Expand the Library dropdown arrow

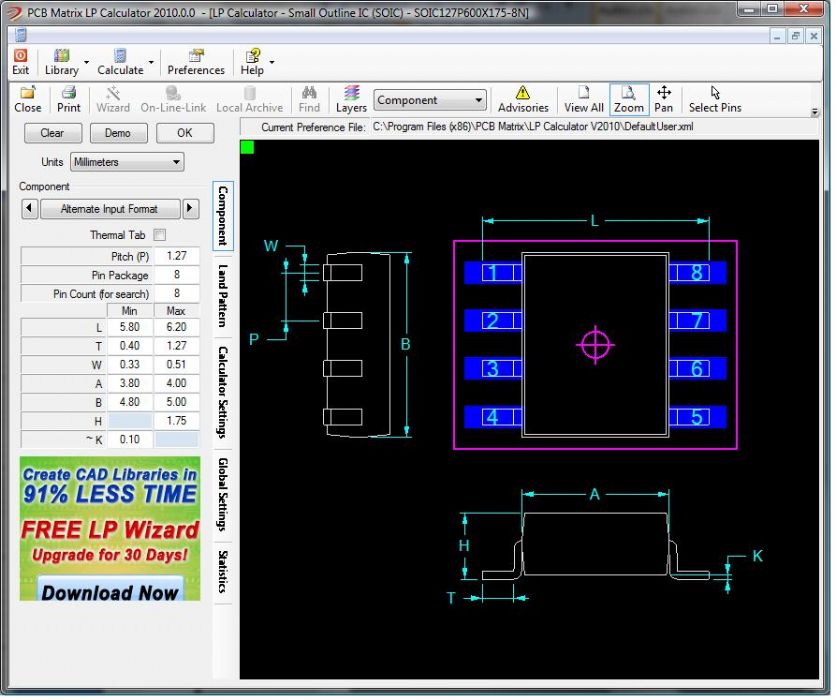tap(86, 62)
